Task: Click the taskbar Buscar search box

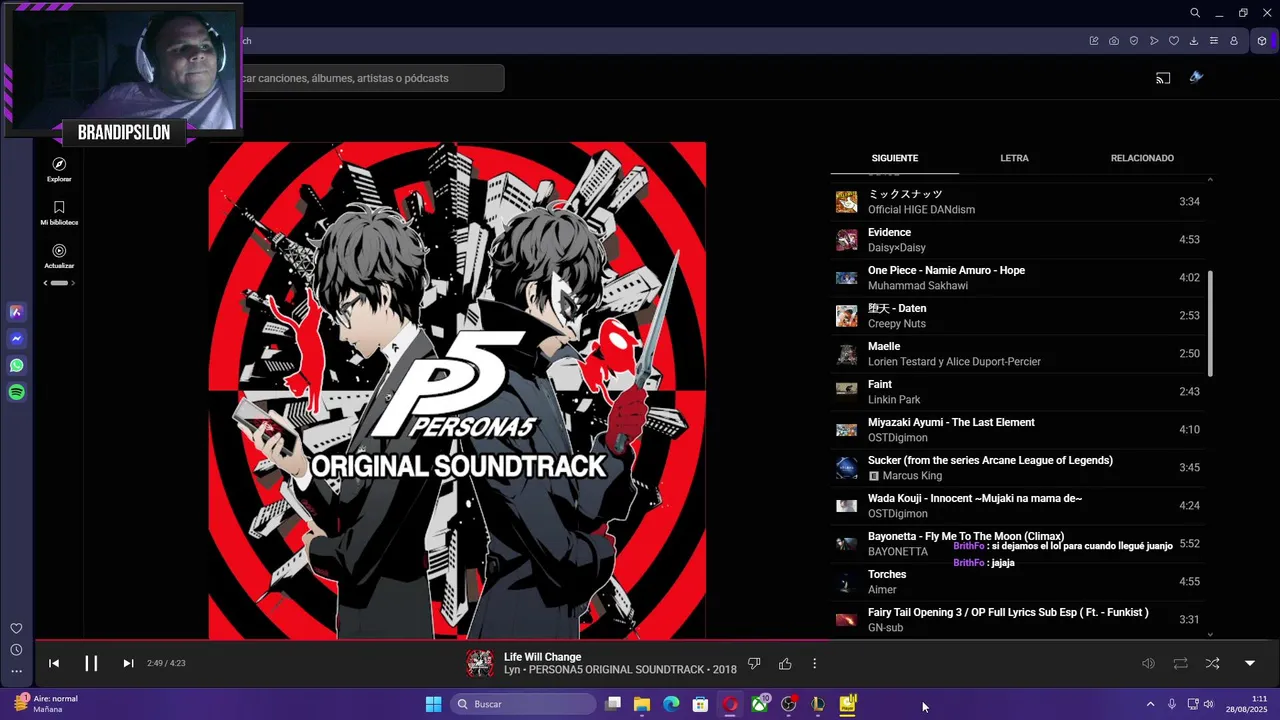Action: click(x=523, y=704)
